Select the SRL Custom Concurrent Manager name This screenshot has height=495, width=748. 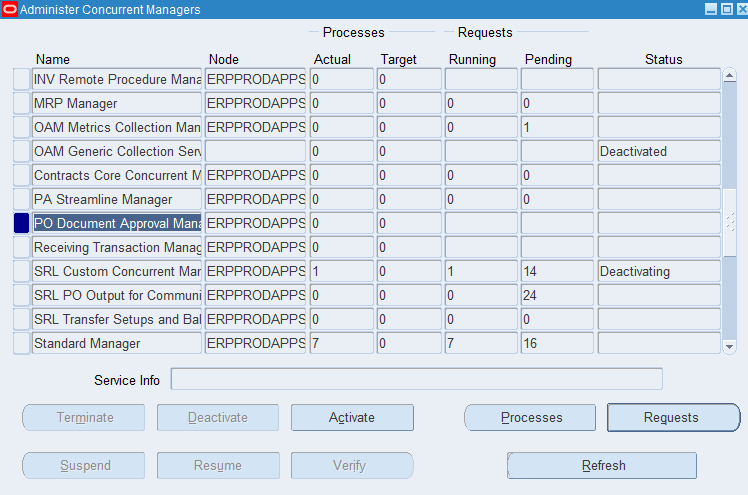pyautogui.click(x=117, y=272)
